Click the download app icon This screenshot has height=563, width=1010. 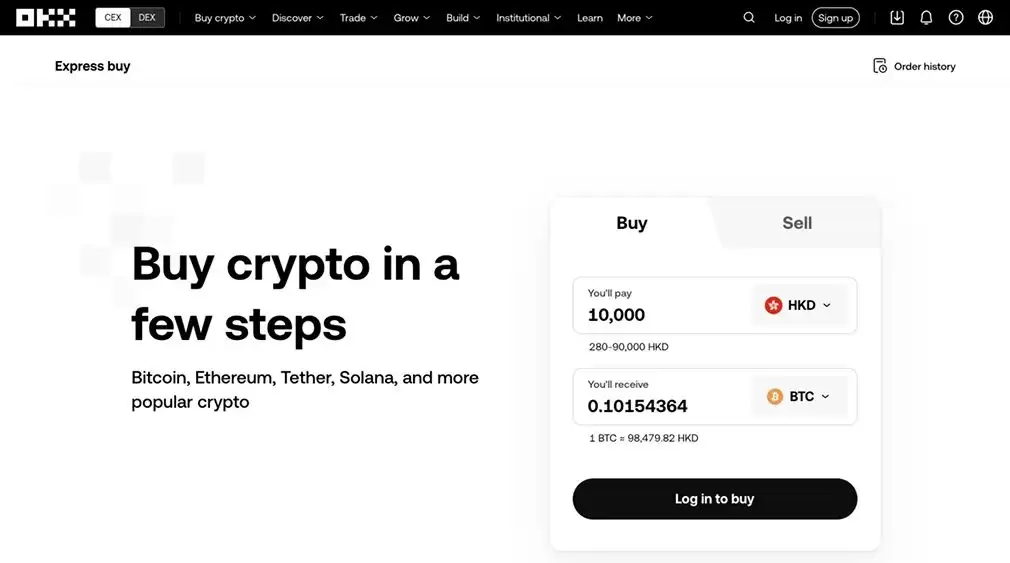897,17
